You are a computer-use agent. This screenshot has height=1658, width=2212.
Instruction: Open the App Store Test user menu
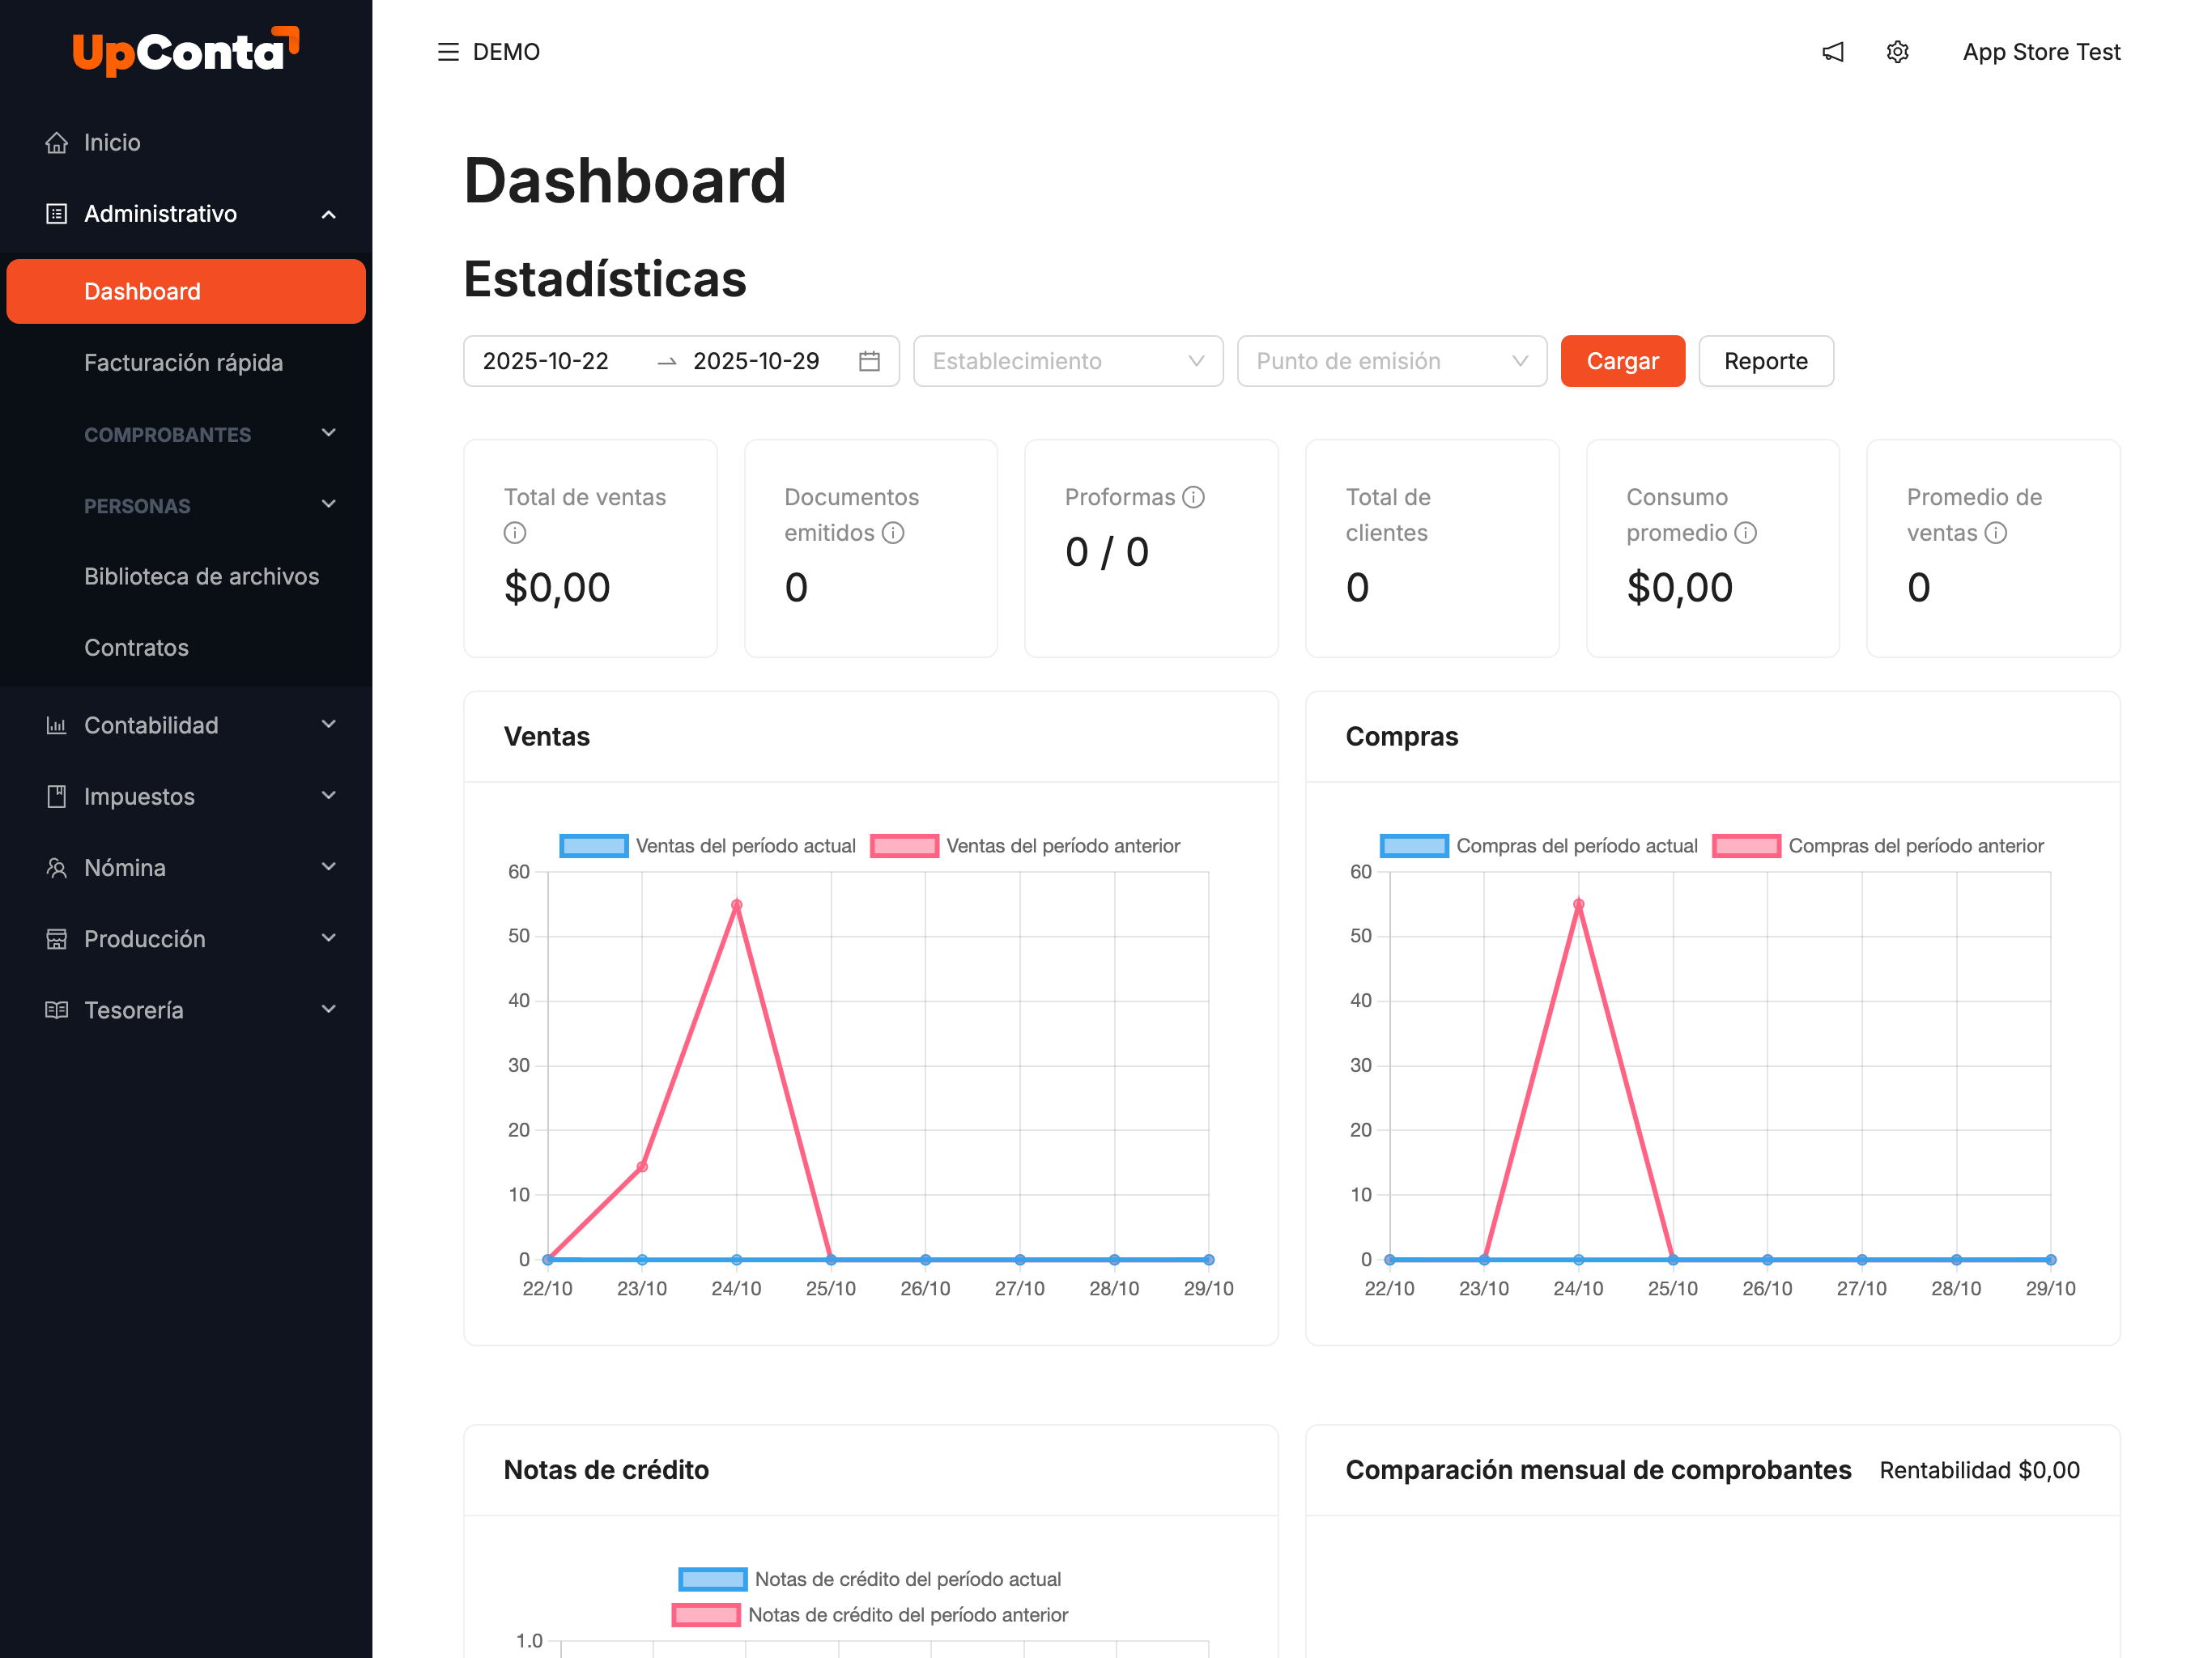[2041, 52]
